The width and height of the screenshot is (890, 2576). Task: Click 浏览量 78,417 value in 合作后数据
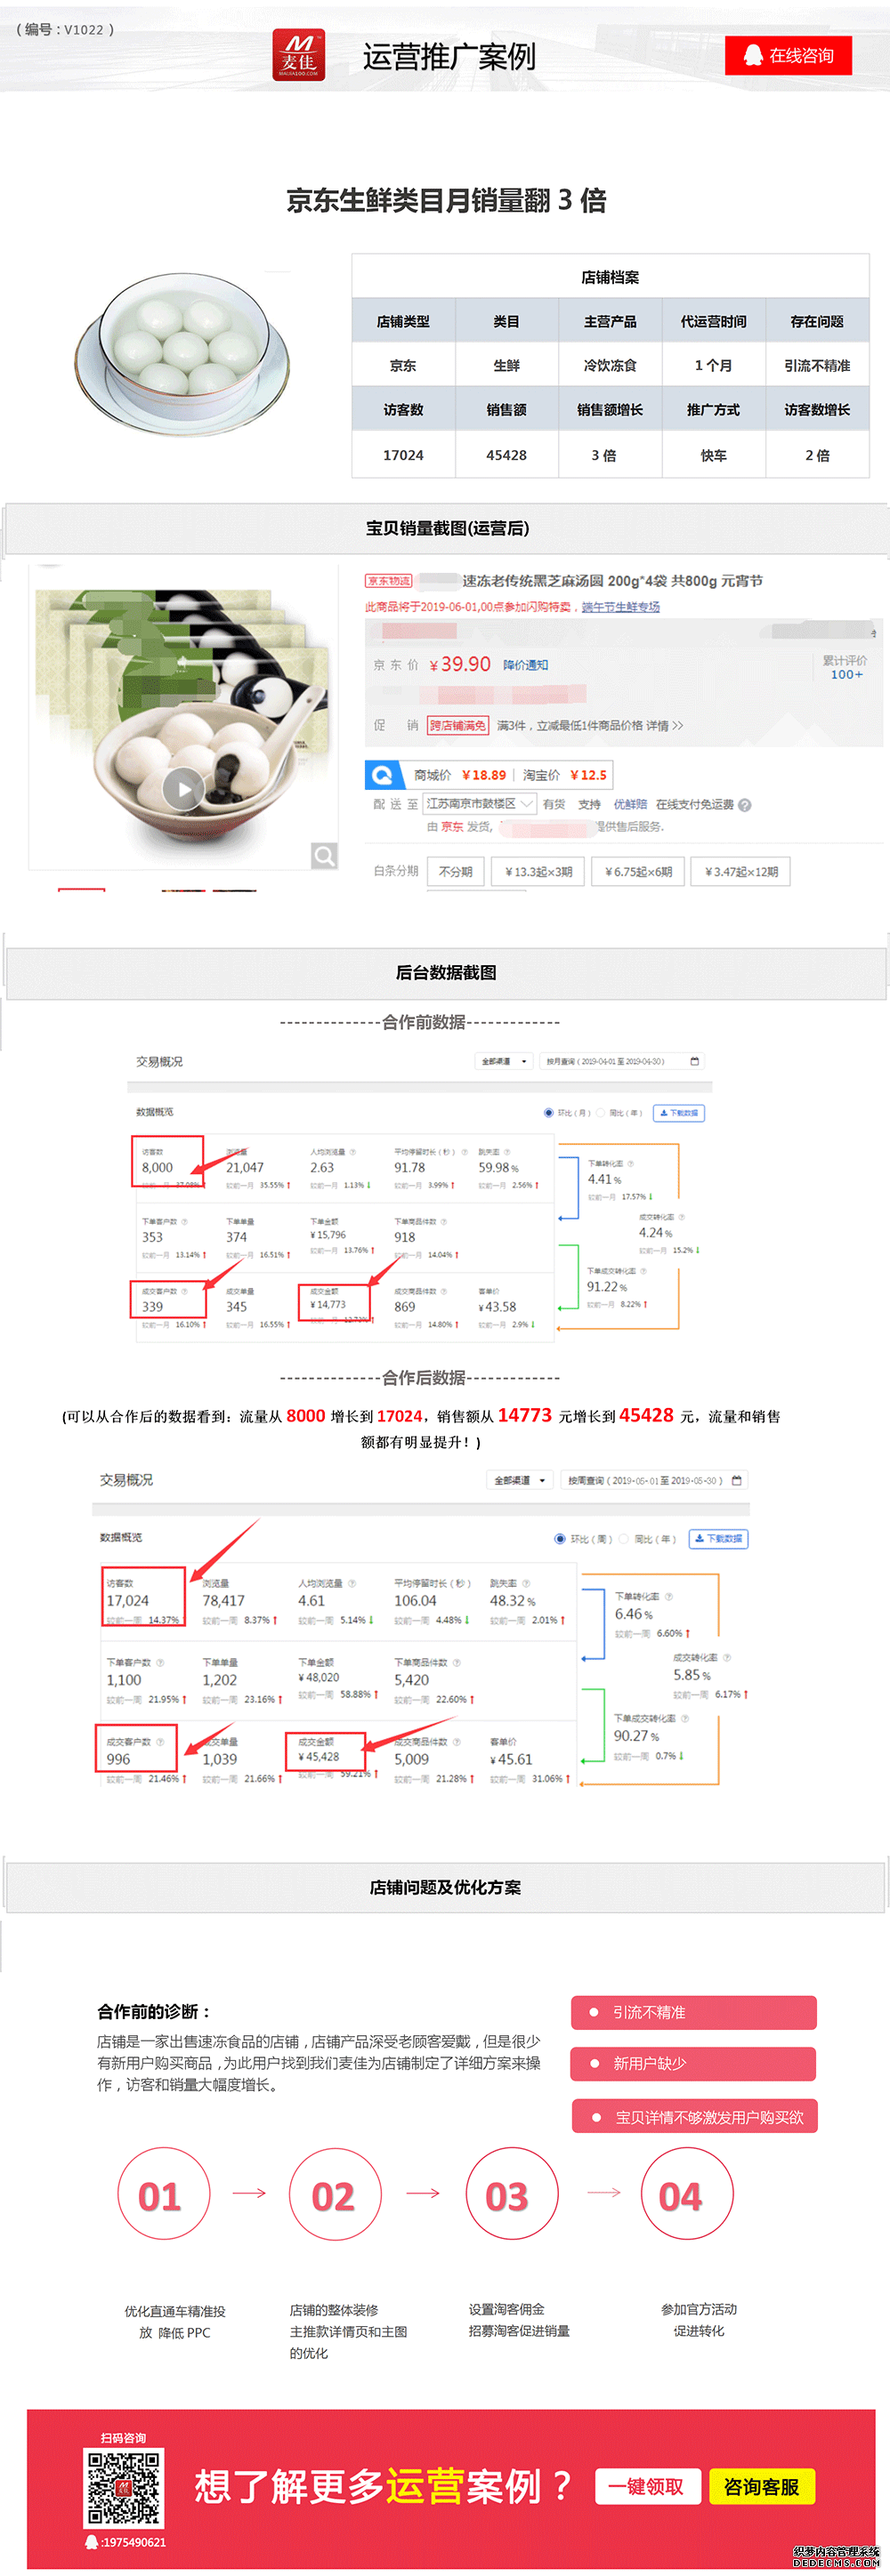pos(223,1601)
